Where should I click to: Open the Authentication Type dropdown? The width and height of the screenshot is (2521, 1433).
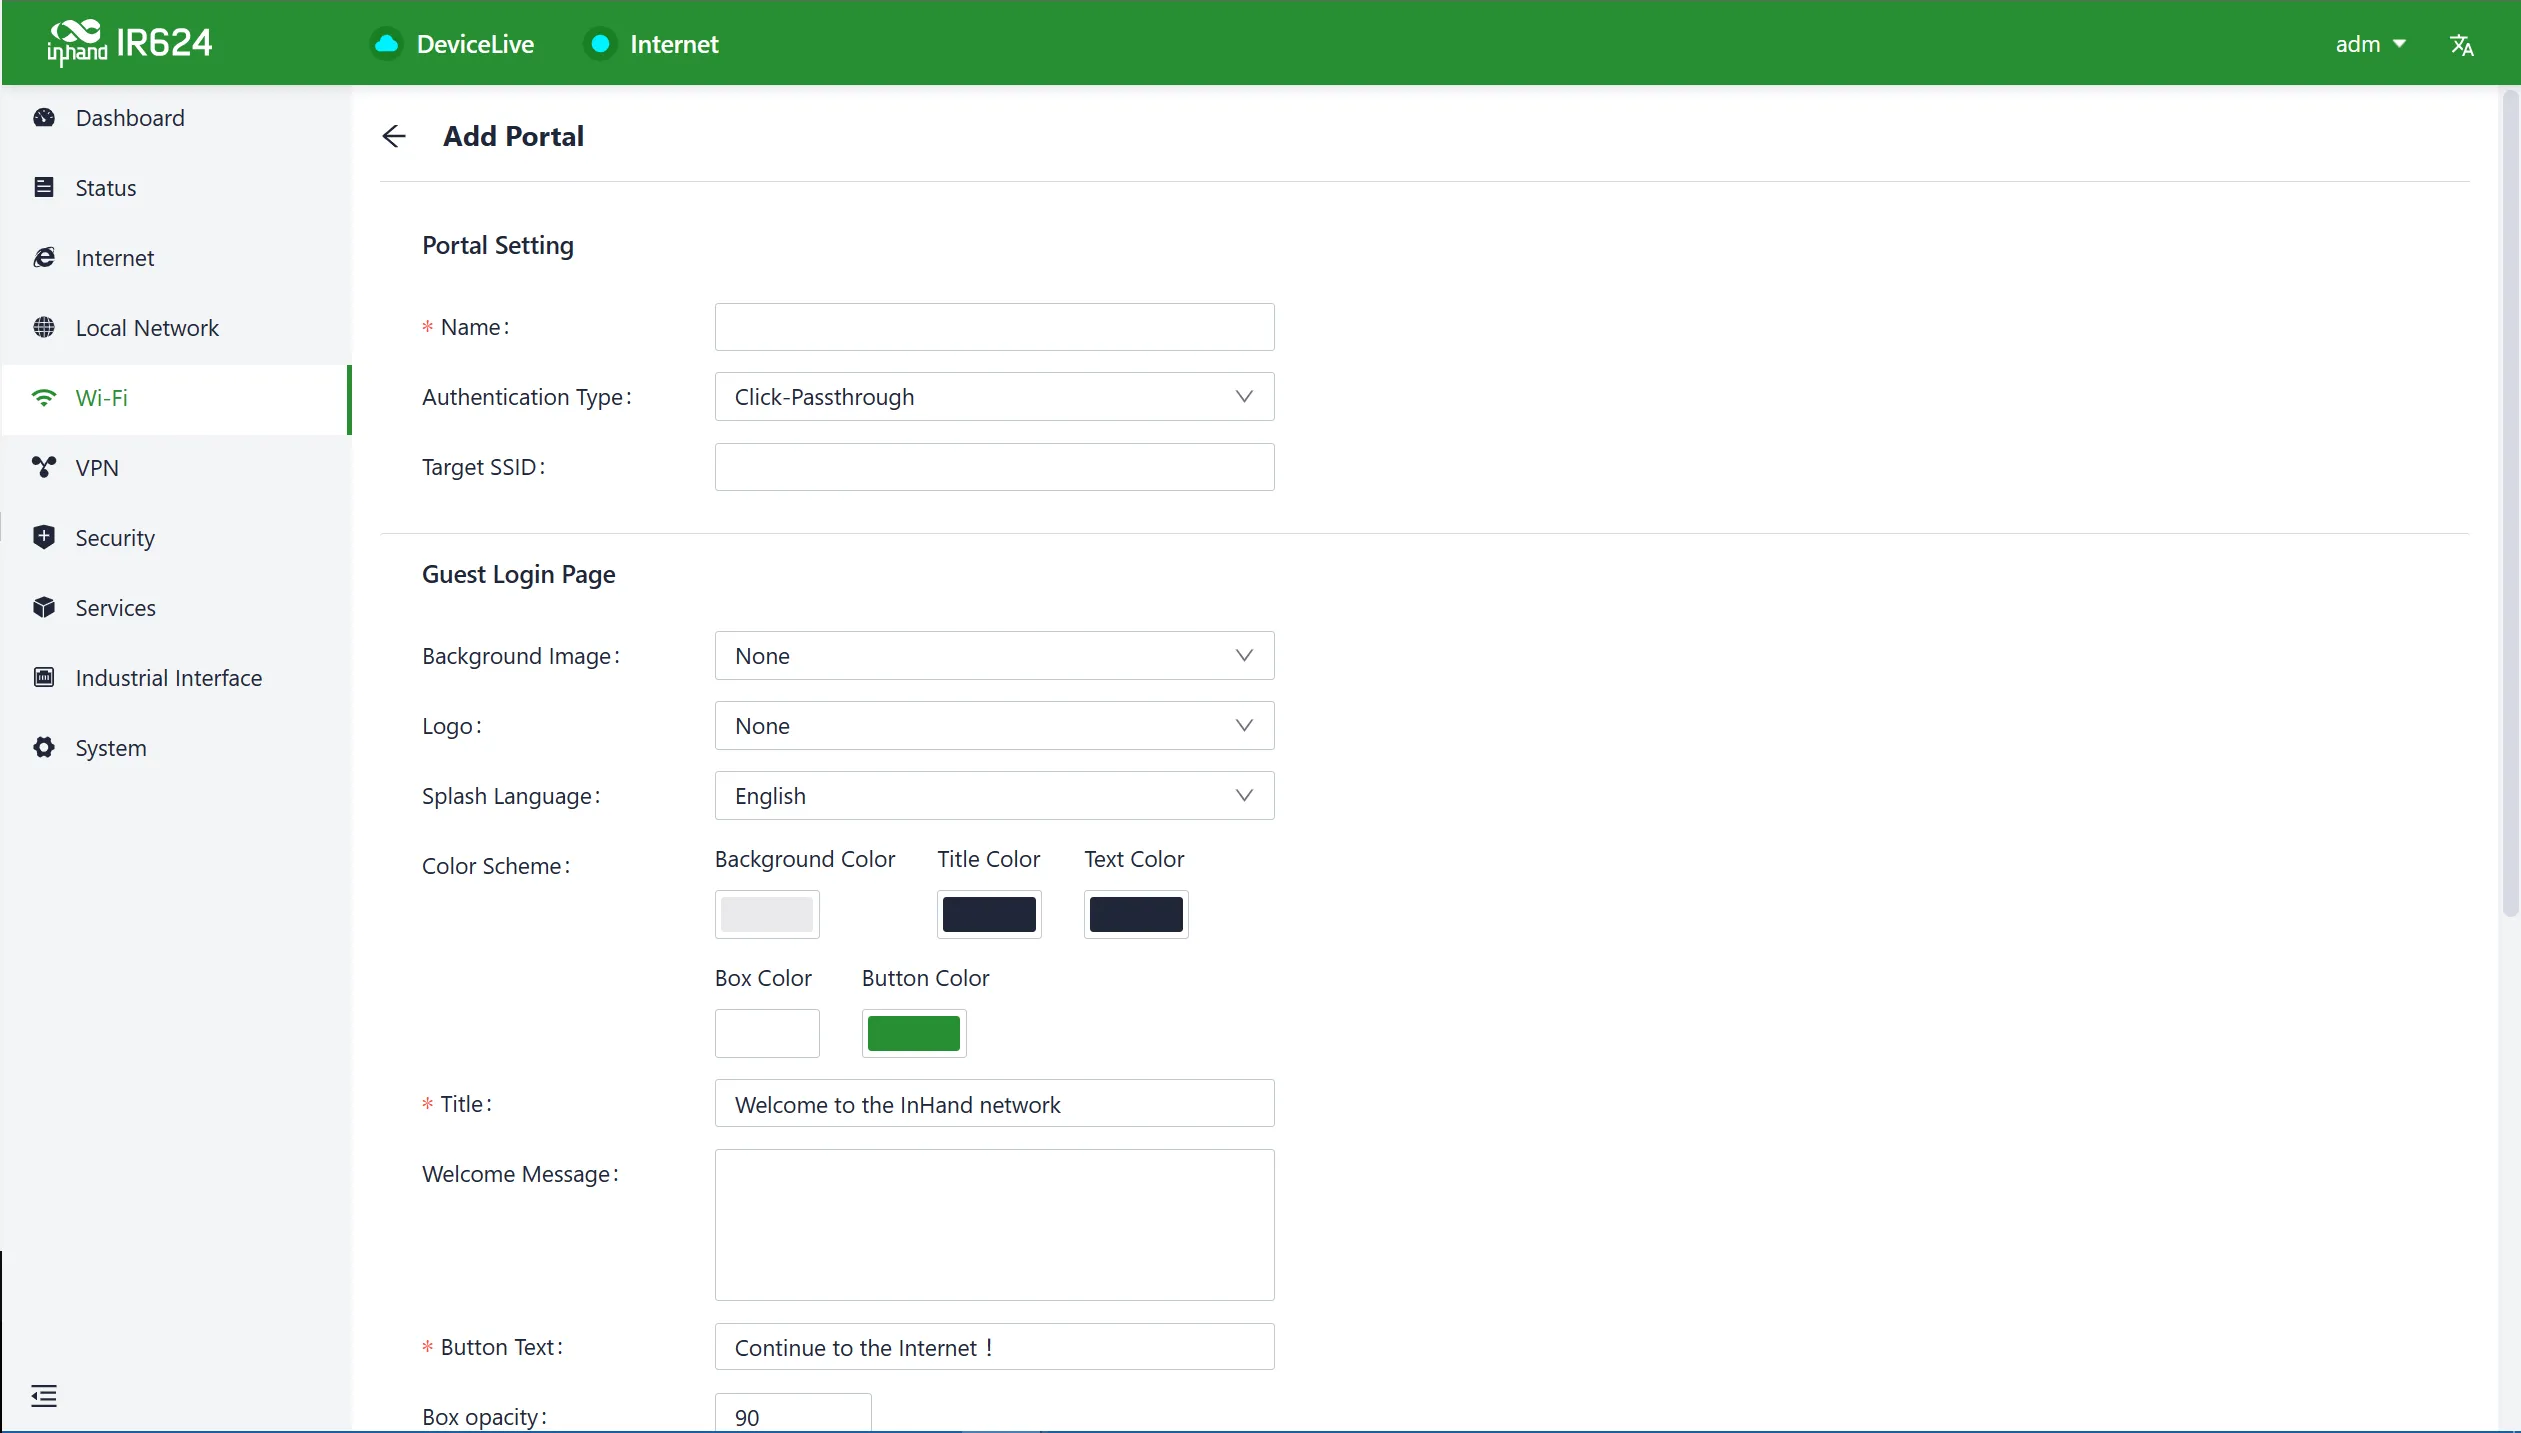coord(994,397)
